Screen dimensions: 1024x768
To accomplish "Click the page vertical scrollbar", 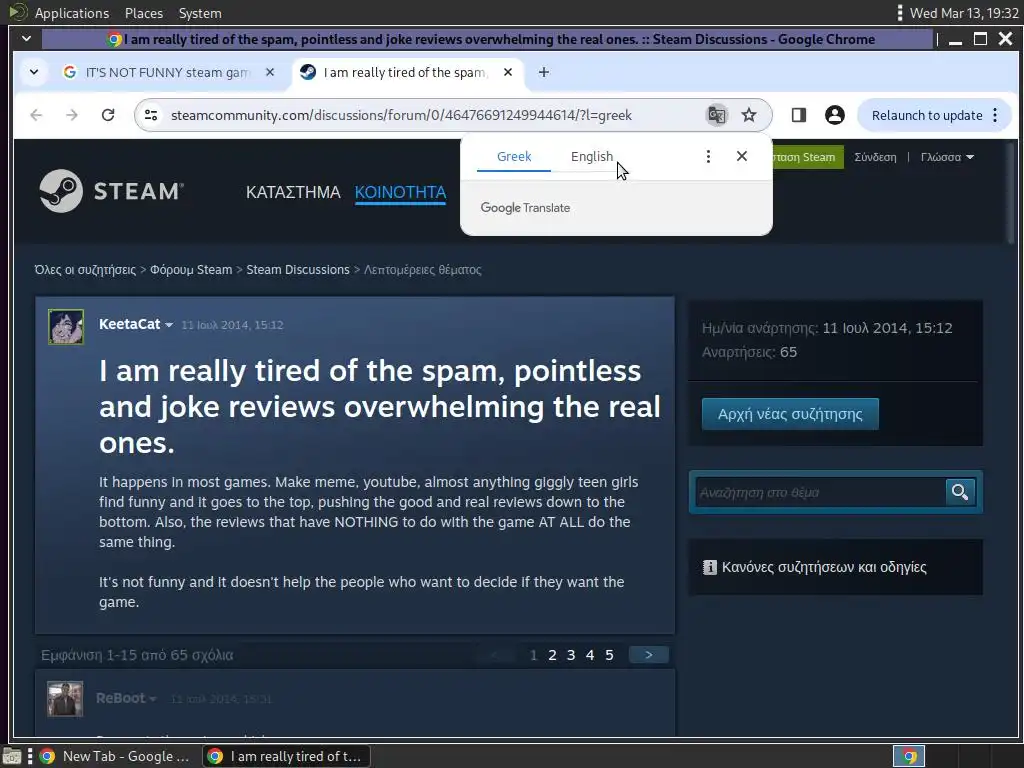I will pos(1012,196).
